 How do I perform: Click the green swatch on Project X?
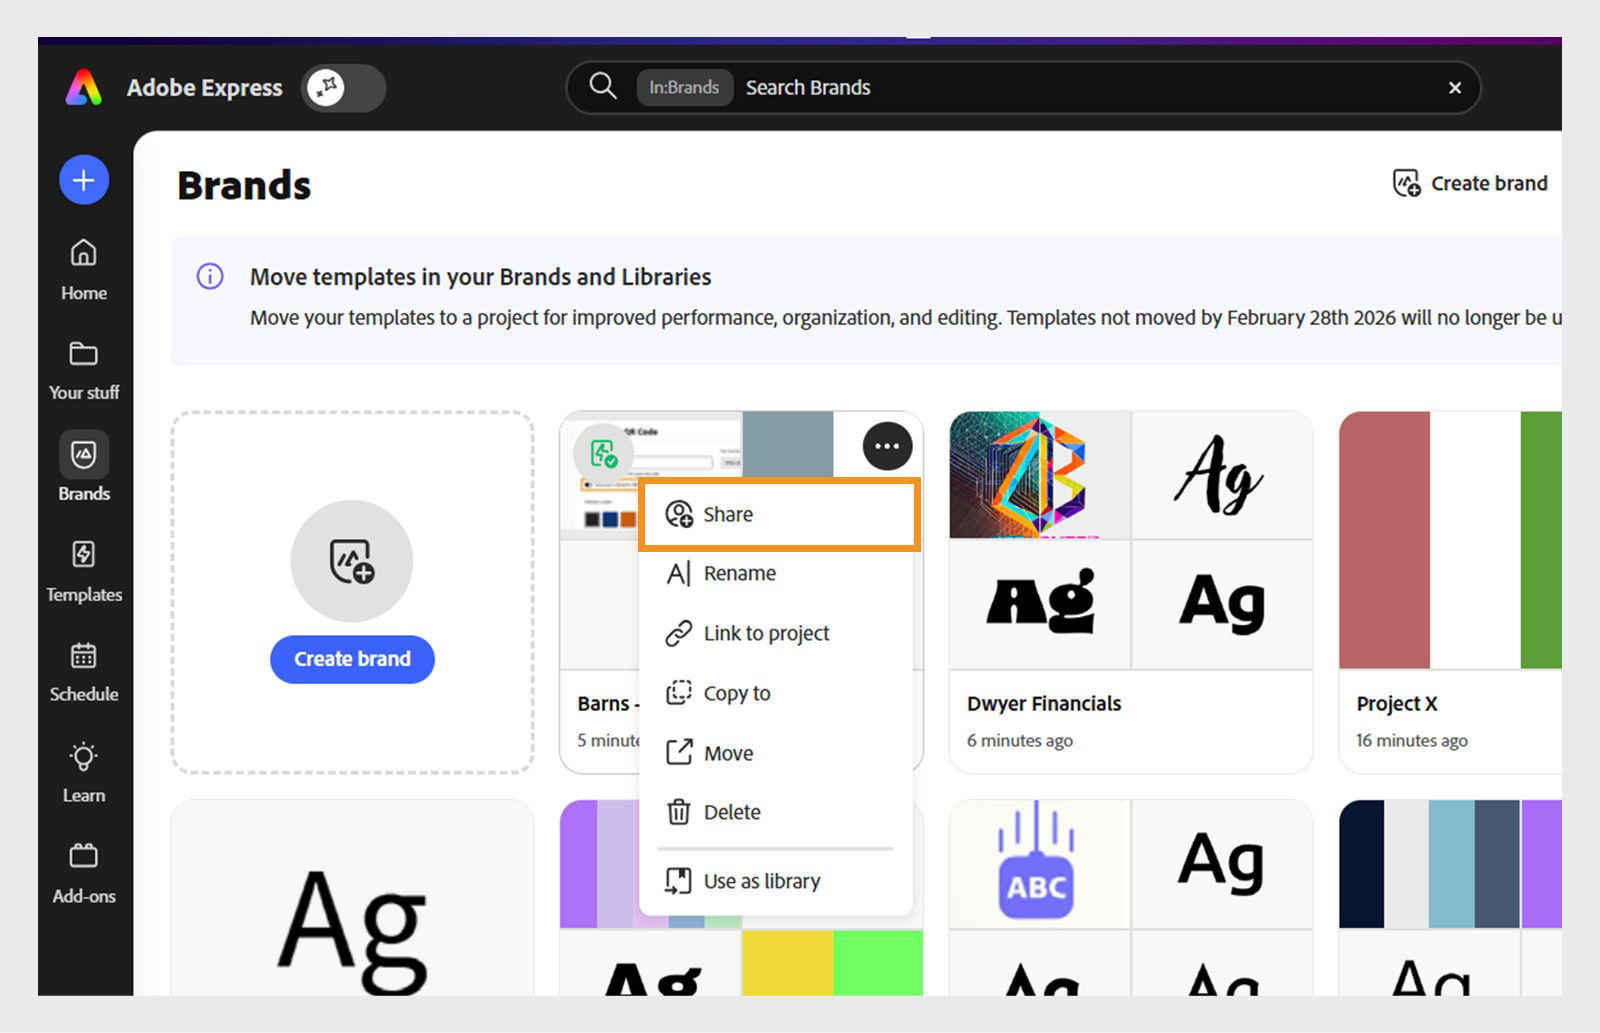click(x=1541, y=540)
